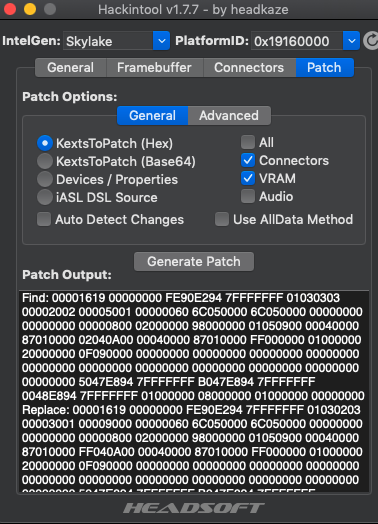Select the Patch tab

pyautogui.click(x=325, y=68)
